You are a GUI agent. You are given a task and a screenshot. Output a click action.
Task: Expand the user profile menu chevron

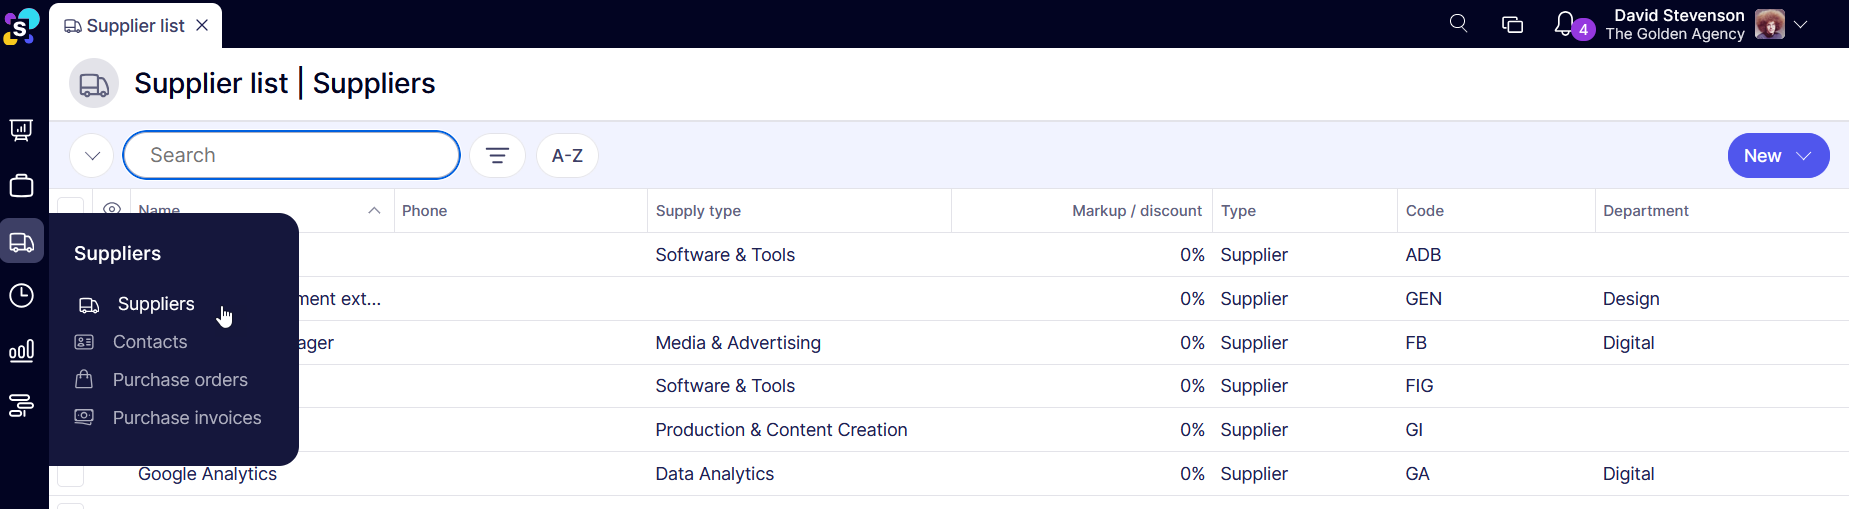pos(1800,24)
